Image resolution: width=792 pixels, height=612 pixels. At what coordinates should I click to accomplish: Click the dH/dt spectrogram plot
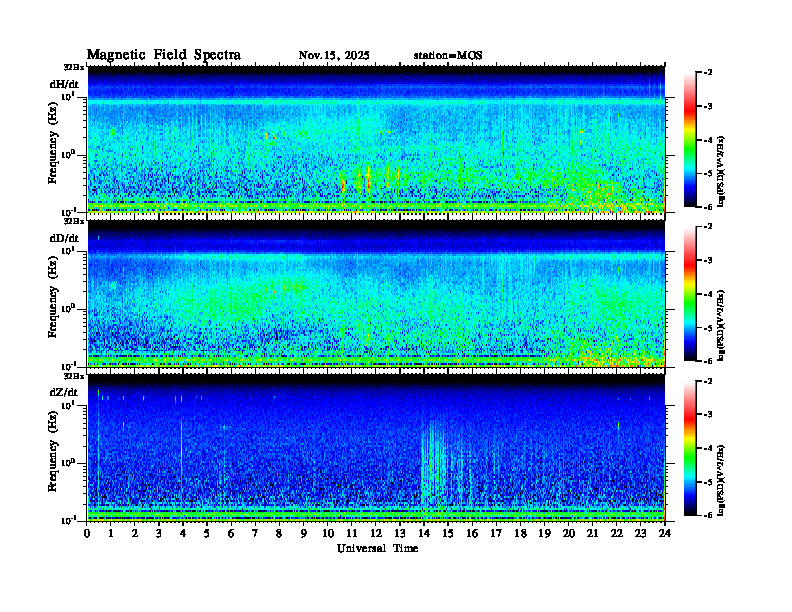[x=376, y=139]
